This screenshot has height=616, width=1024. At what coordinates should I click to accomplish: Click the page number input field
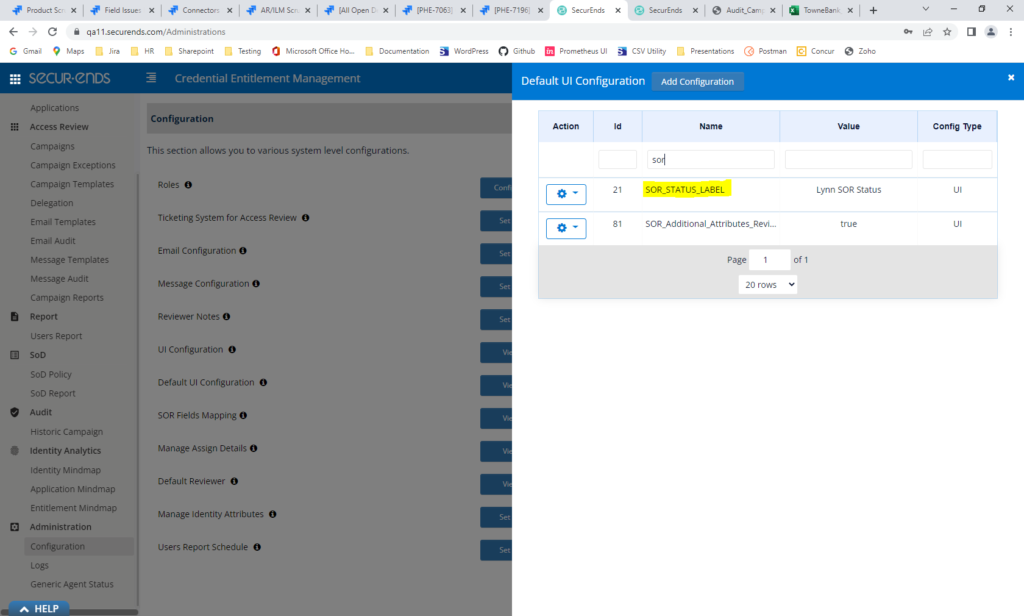pyautogui.click(x=769, y=260)
